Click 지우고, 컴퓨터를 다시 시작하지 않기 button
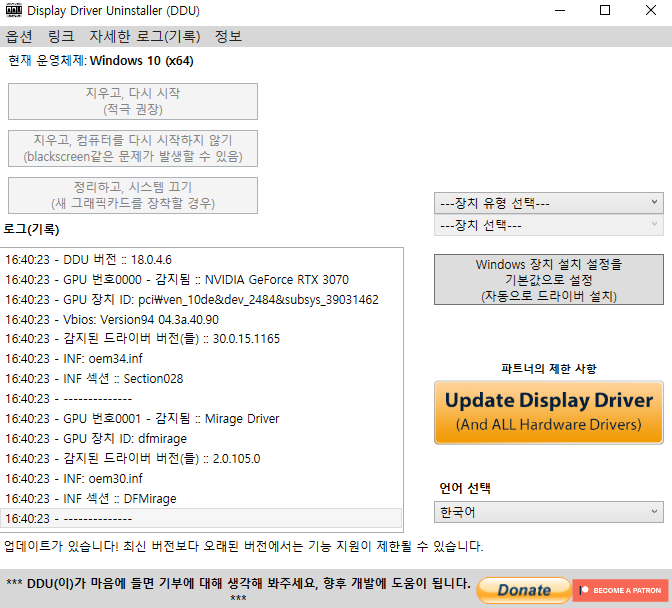Screen dimensions: 672x608 (133, 149)
